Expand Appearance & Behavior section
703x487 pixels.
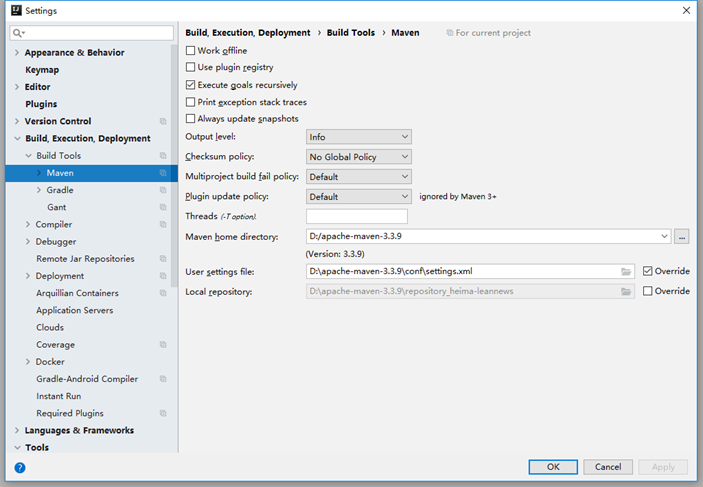(17, 52)
